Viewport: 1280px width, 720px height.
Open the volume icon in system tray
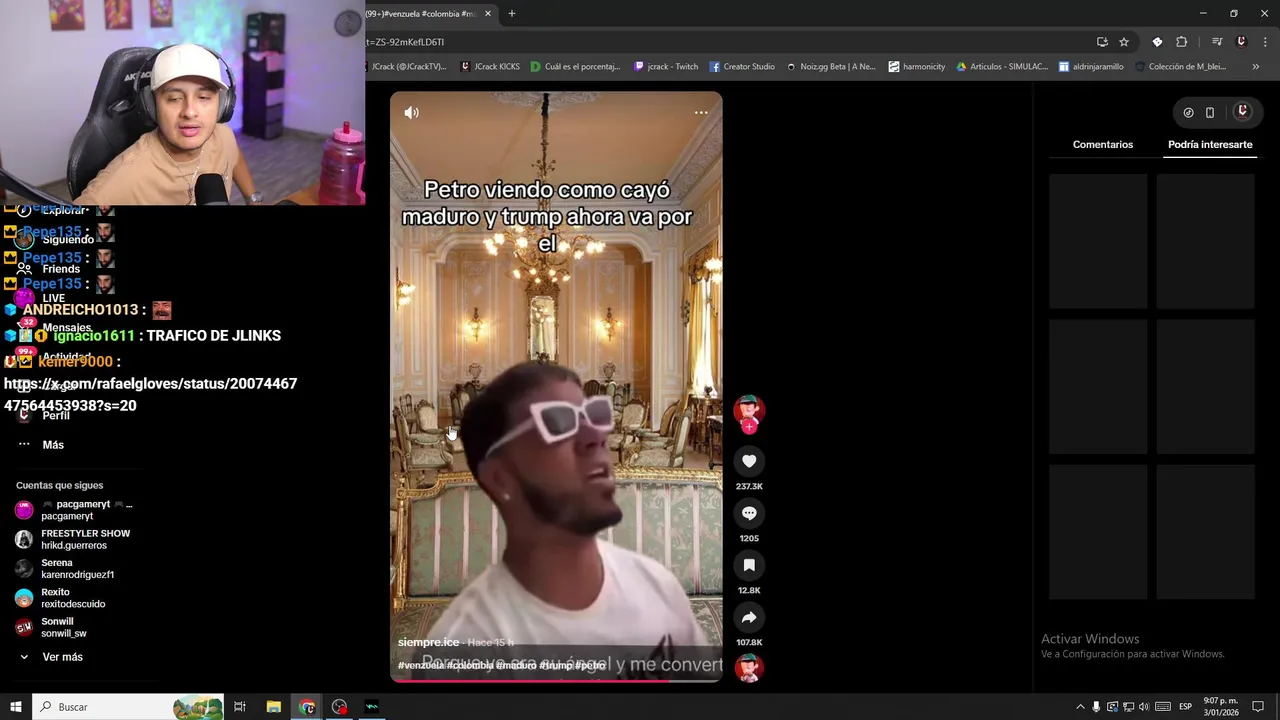pyautogui.click(x=1144, y=707)
